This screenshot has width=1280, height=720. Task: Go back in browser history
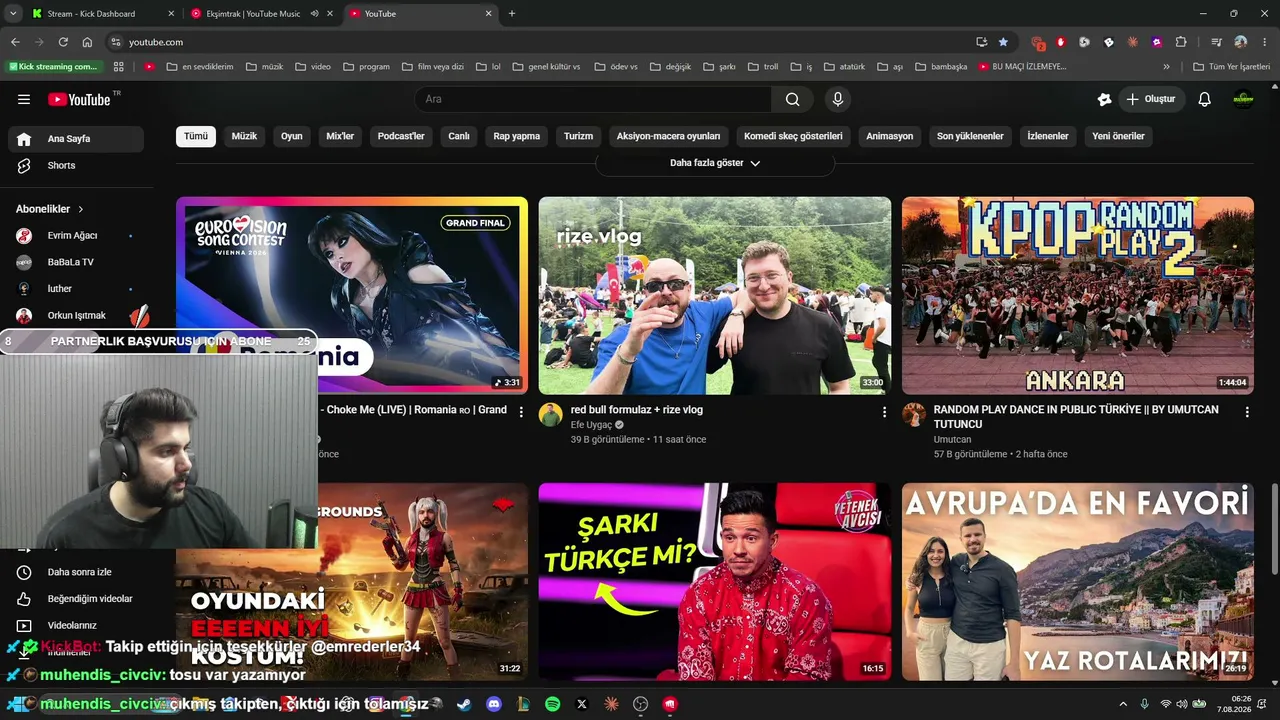[15, 42]
